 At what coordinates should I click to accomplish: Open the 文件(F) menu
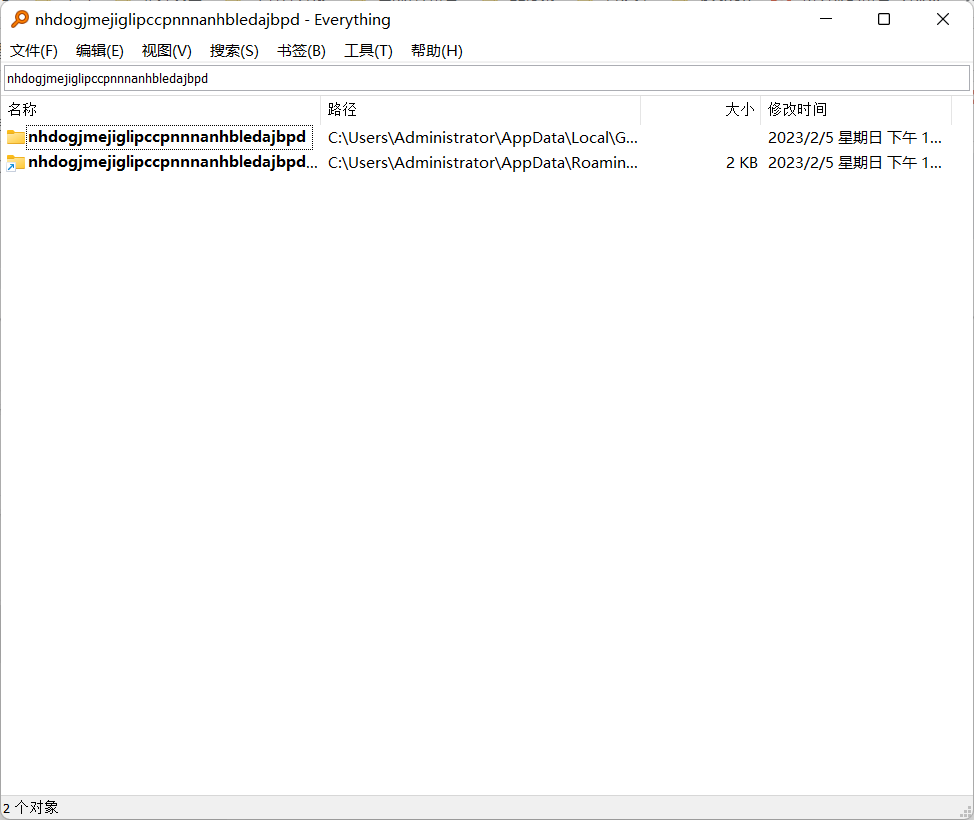click(34, 51)
